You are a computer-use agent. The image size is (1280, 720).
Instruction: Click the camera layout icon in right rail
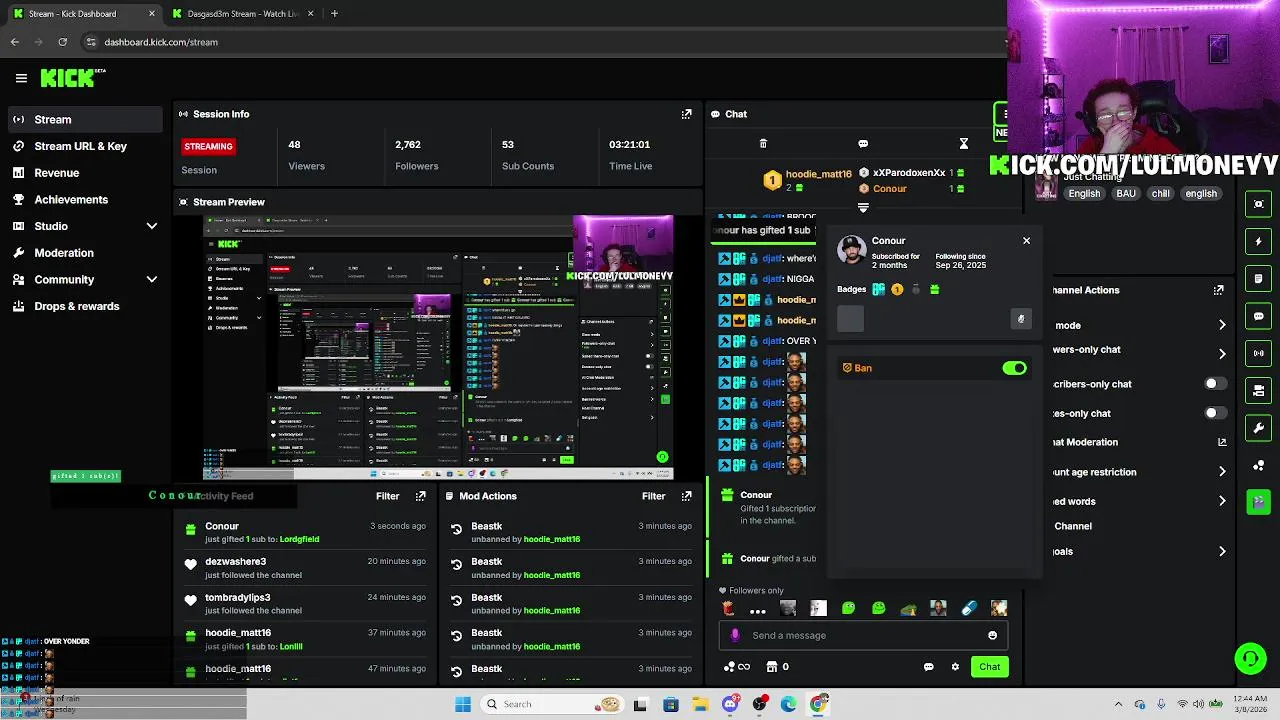point(1259,391)
